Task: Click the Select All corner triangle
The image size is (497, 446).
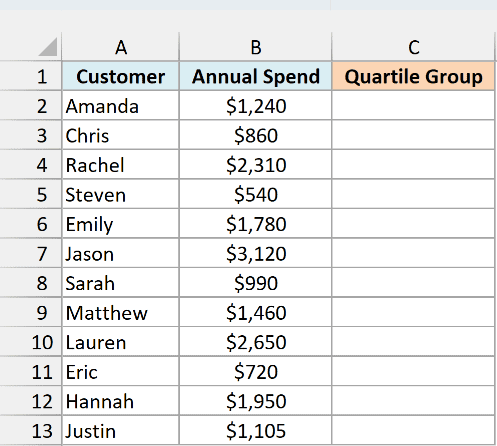Action: [48, 47]
